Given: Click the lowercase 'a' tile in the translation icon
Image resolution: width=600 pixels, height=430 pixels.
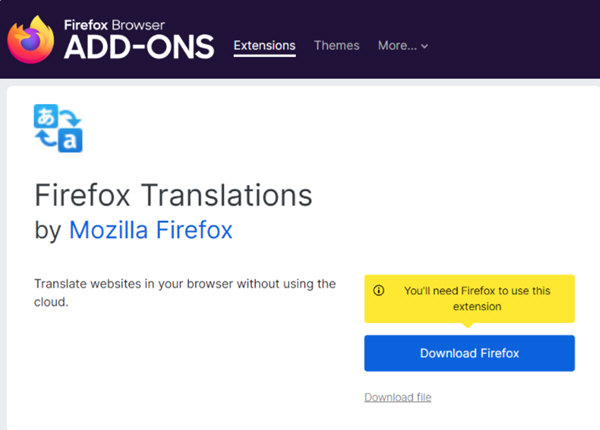Looking at the screenshot, I should [70, 140].
